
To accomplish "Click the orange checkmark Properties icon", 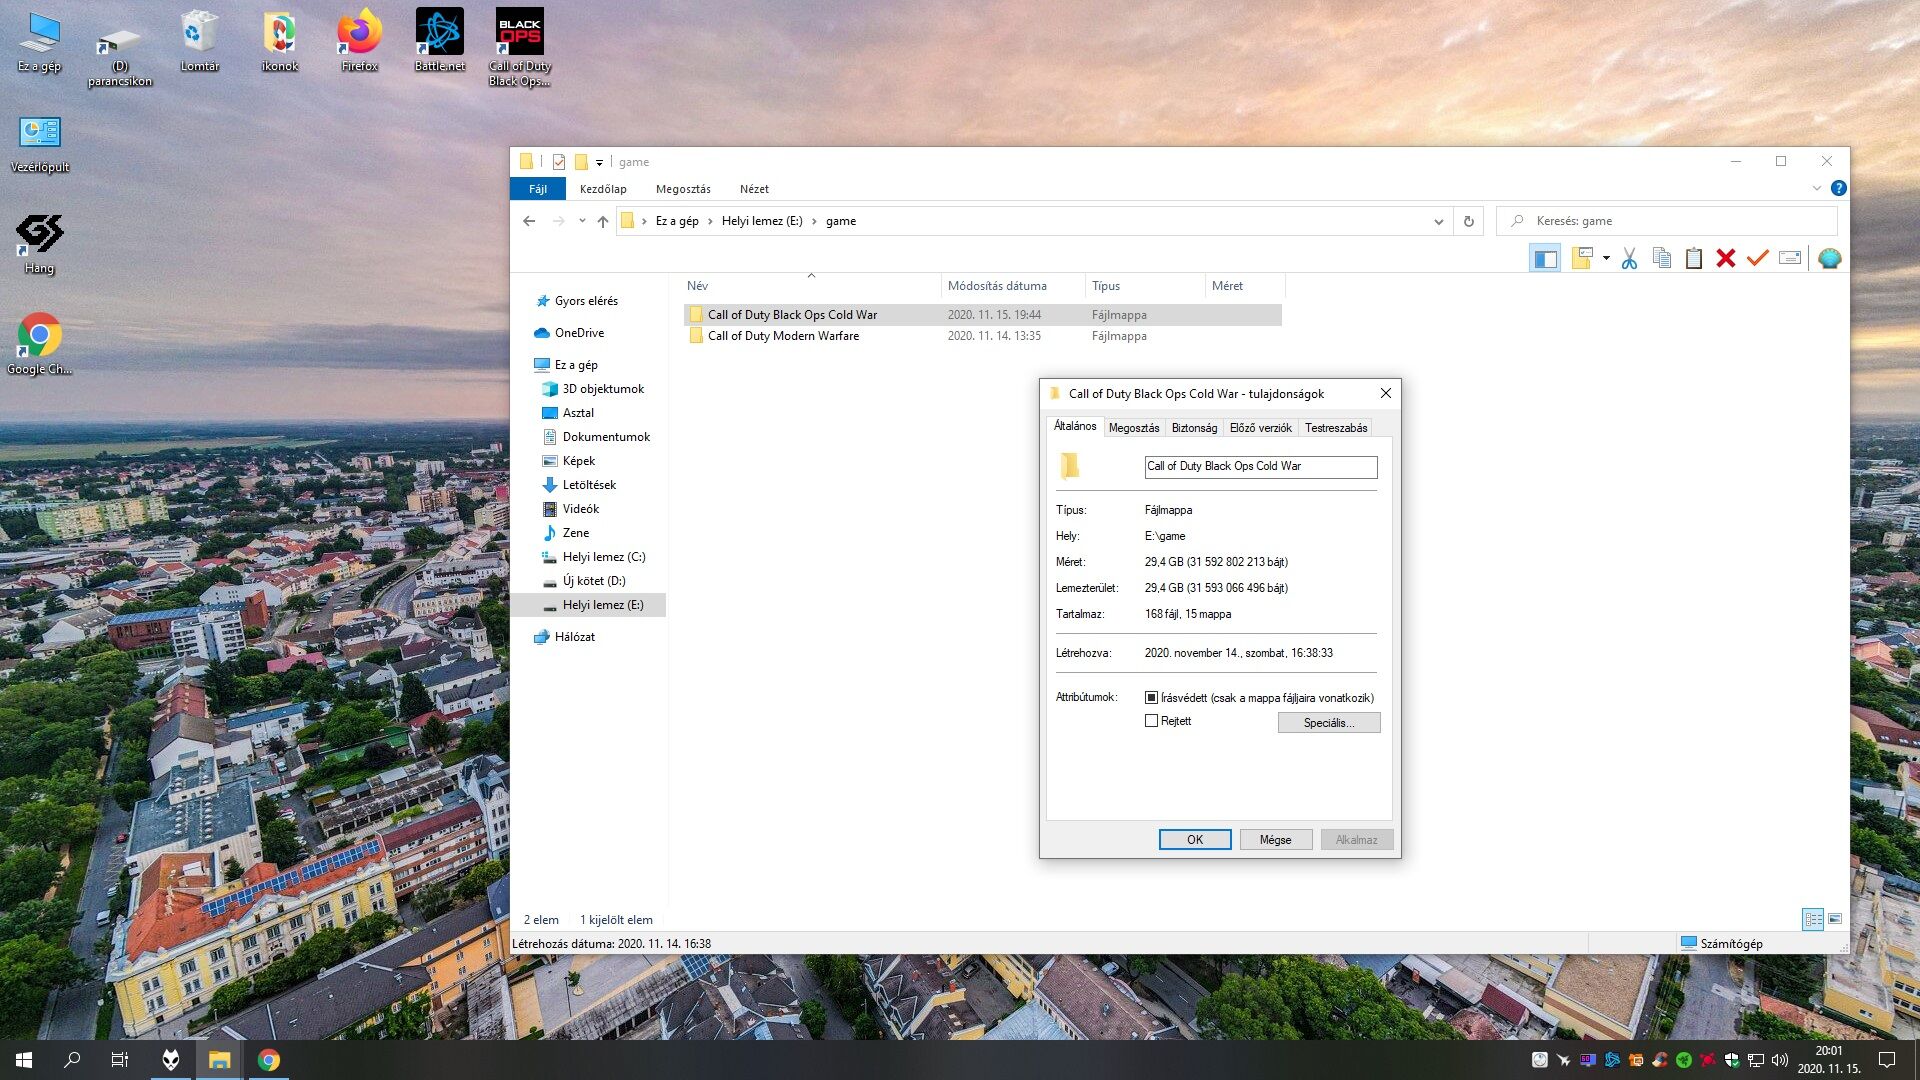I will [1757, 259].
